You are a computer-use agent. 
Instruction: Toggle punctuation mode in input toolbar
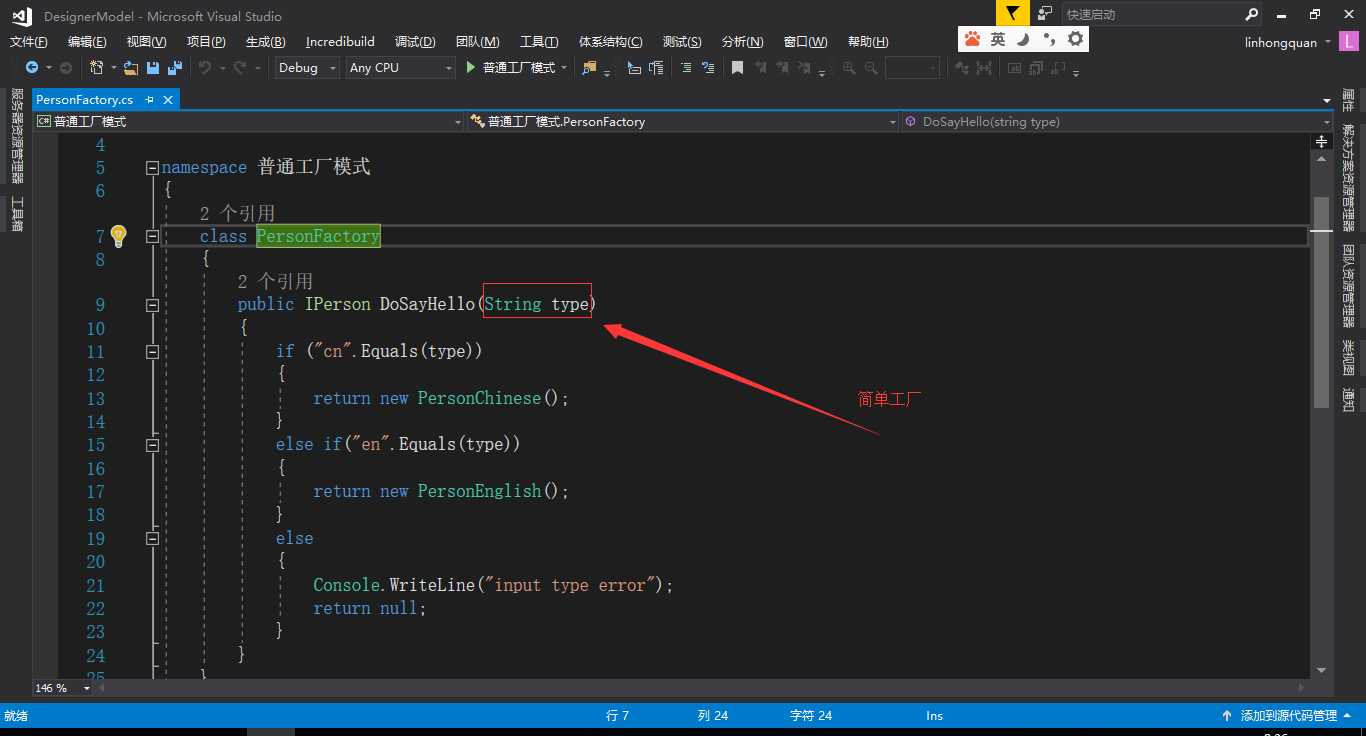pos(1048,39)
